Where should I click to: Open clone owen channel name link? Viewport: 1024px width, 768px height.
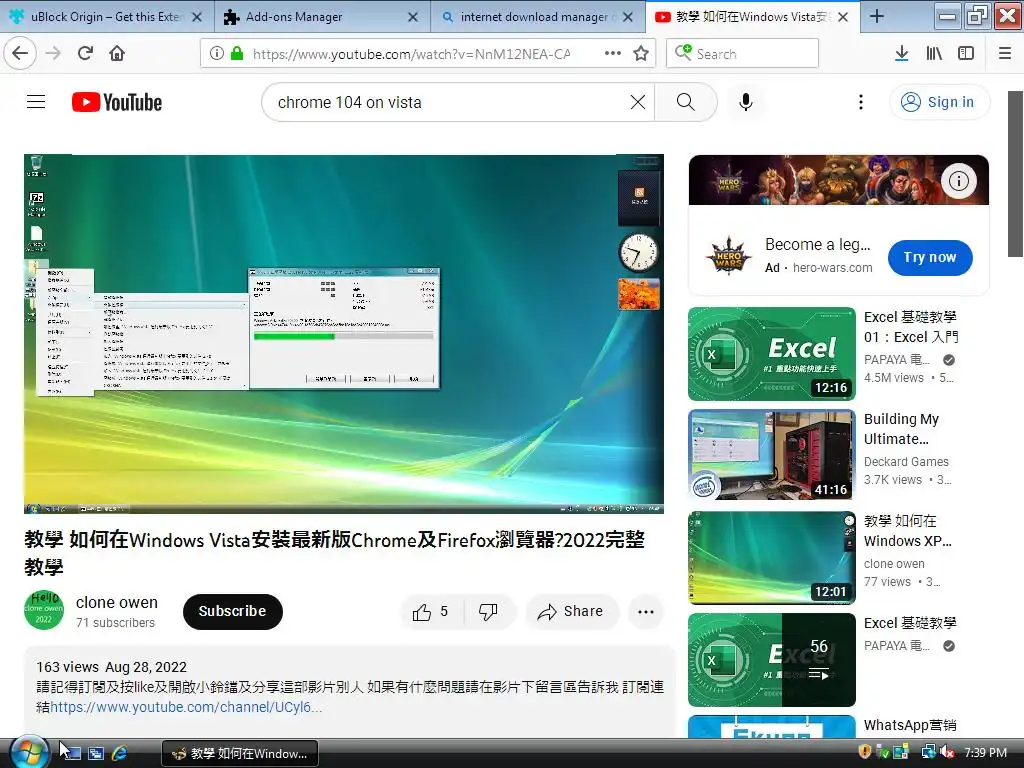(x=117, y=602)
